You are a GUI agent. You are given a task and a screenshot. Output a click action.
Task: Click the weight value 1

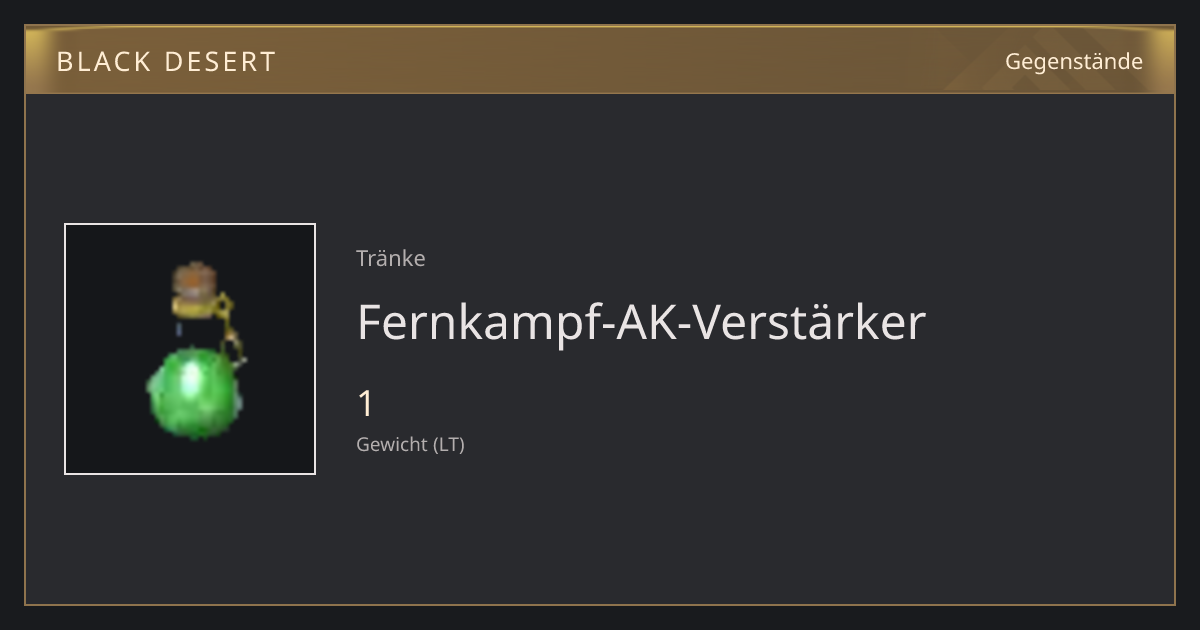(366, 404)
